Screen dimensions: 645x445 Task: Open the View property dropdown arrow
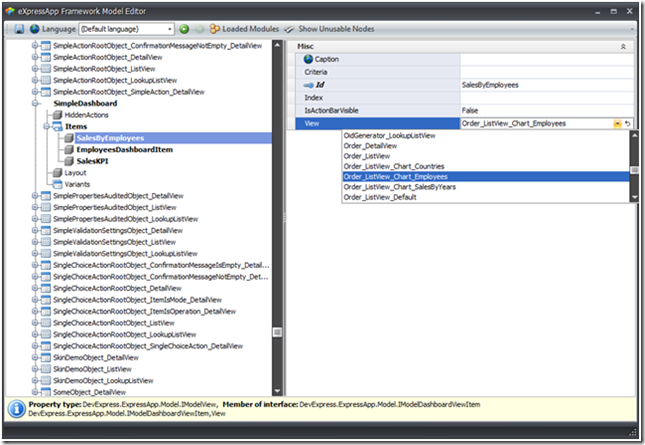(617, 123)
